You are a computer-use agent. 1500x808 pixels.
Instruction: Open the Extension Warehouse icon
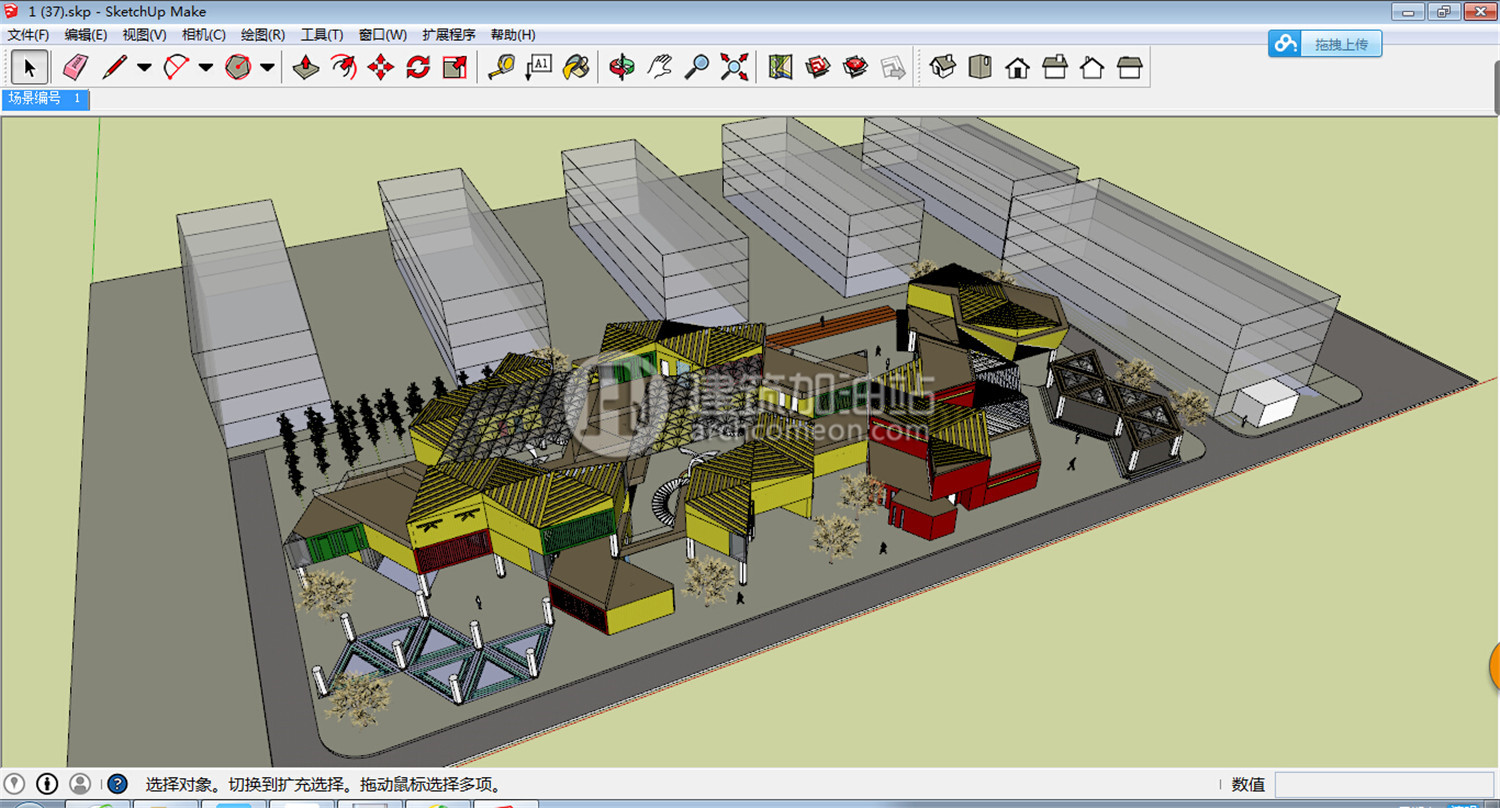(855, 67)
